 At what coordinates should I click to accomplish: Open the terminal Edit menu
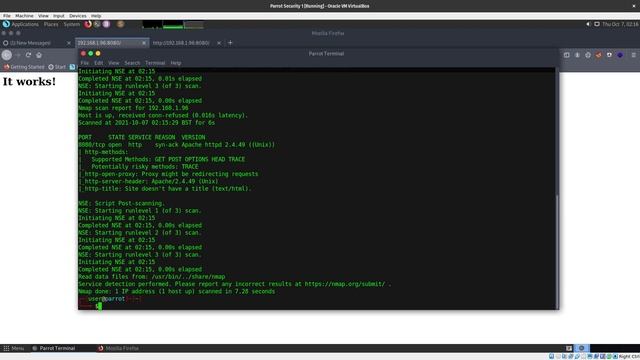(99, 63)
